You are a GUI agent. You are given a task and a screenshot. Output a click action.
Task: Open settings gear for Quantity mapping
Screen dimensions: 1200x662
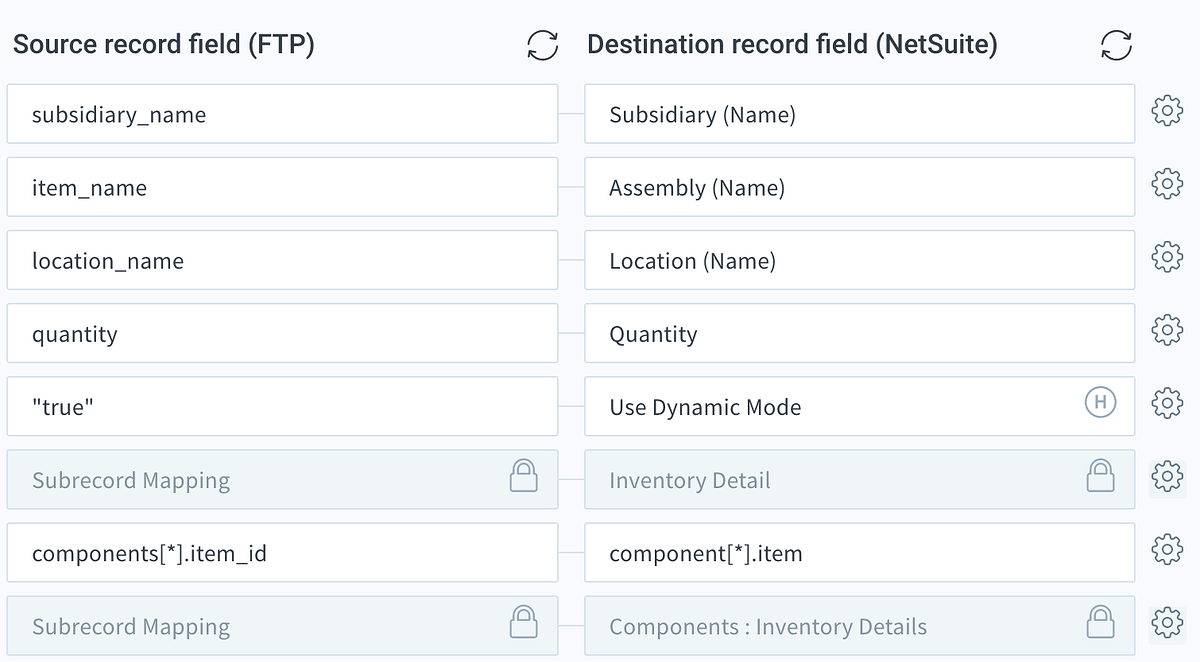click(1167, 331)
